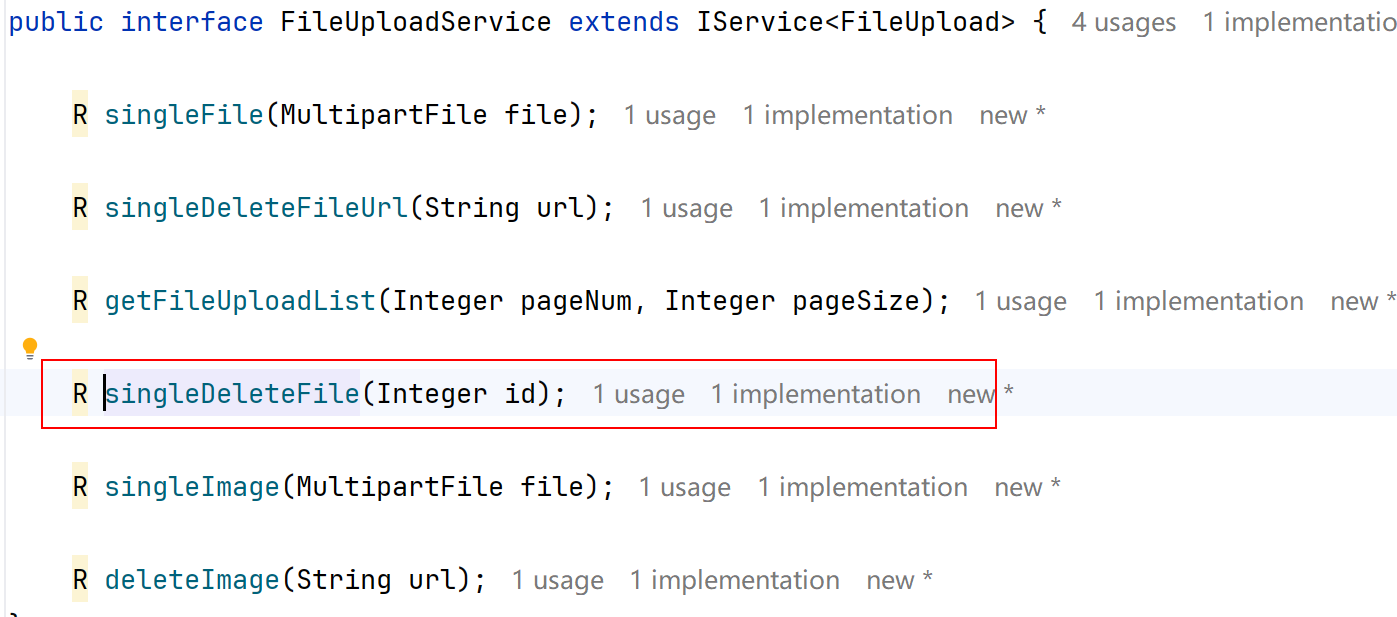Open usages hint for singleFile method
Image resolution: width=1397 pixels, height=617 pixels.
(669, 116)
